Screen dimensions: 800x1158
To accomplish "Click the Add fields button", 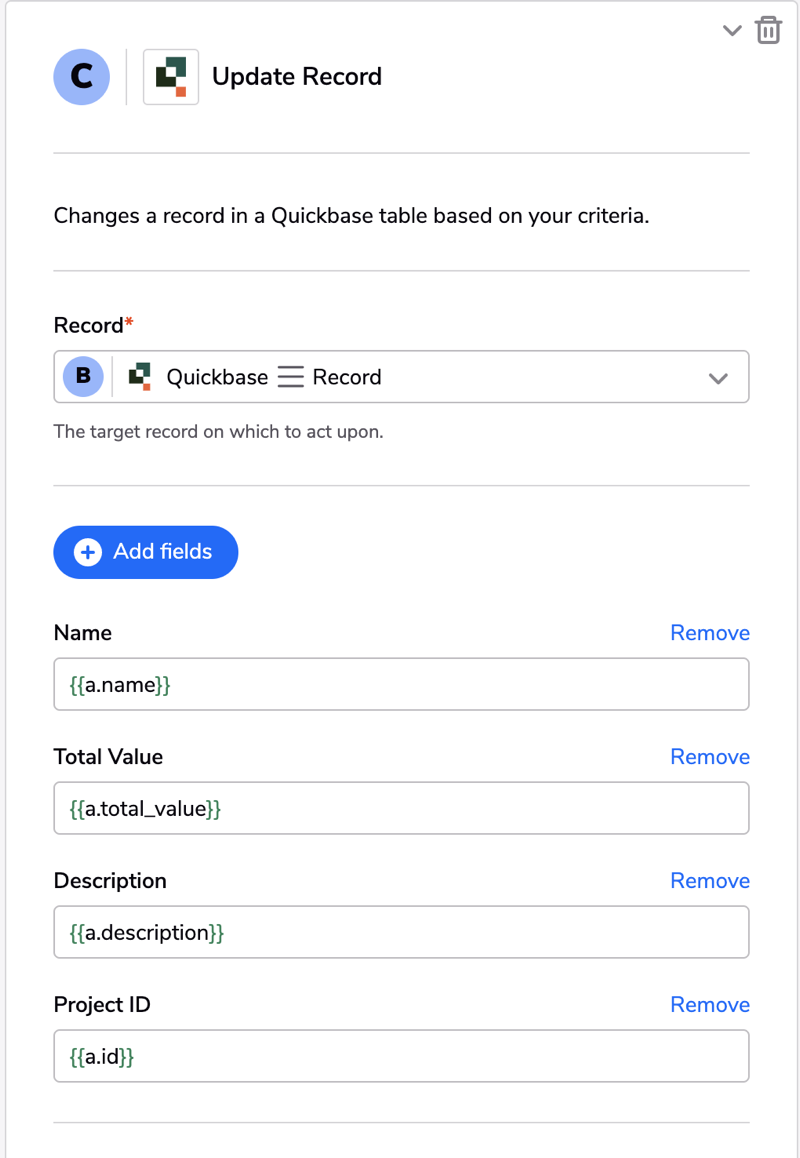I will pos(146,552).
